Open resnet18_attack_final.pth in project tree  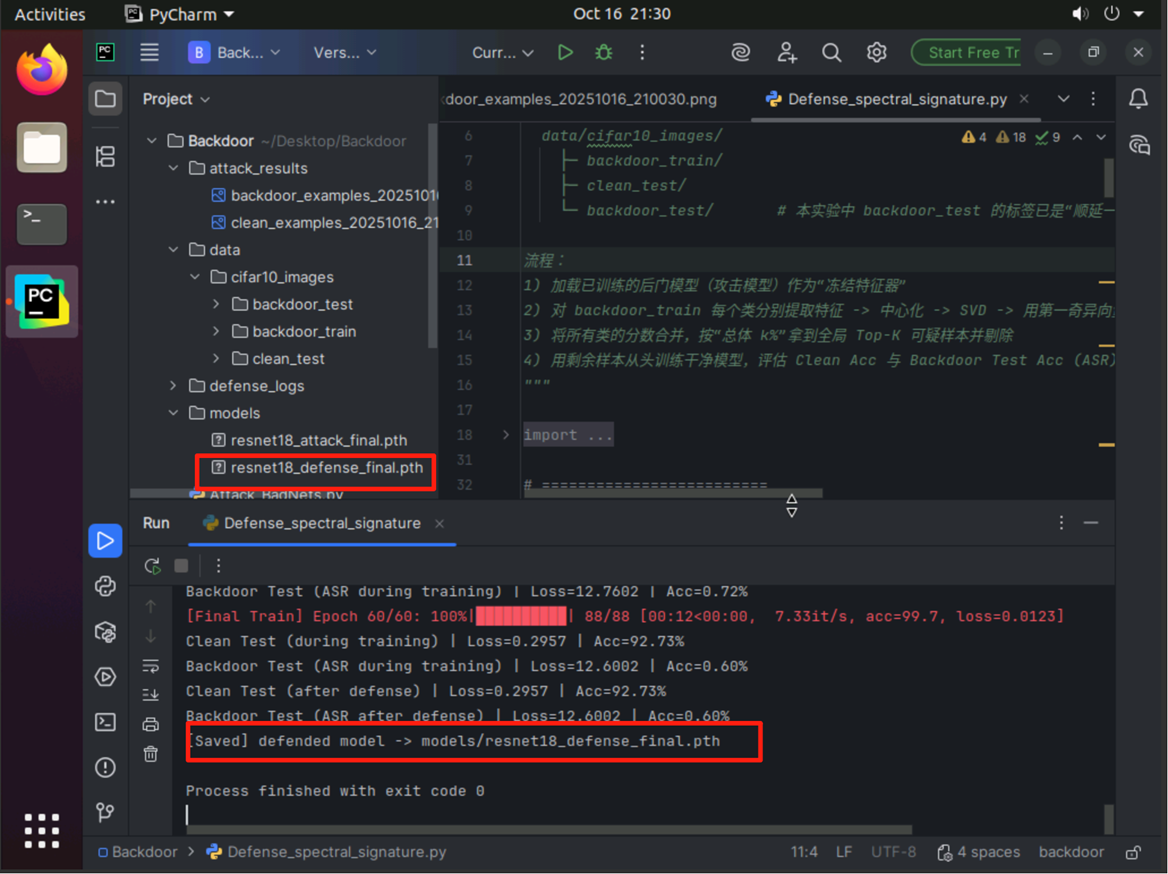click(318, 440)
